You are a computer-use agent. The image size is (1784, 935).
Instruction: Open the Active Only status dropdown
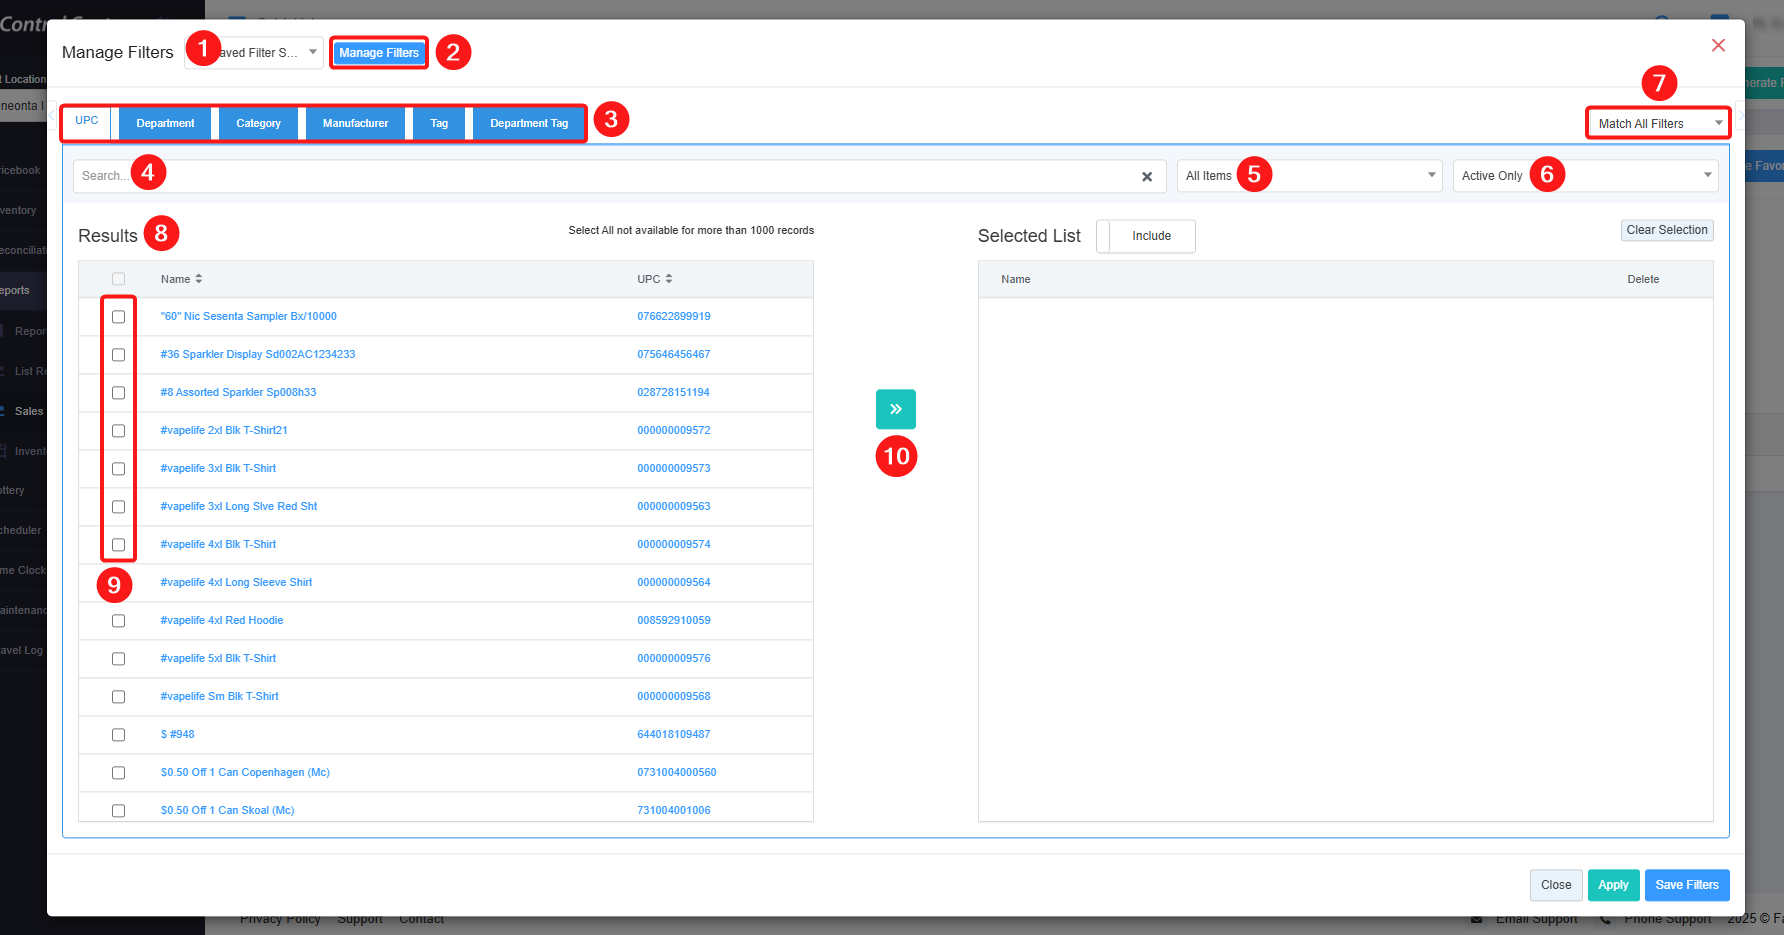1585,176
